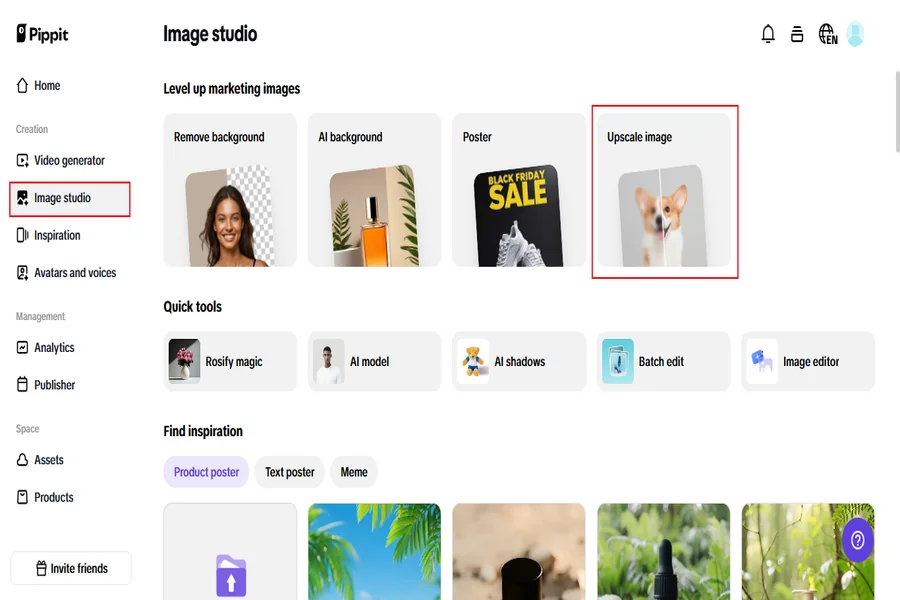Click the Pippit logo
900x600 pixels.
tap(42, 34)
